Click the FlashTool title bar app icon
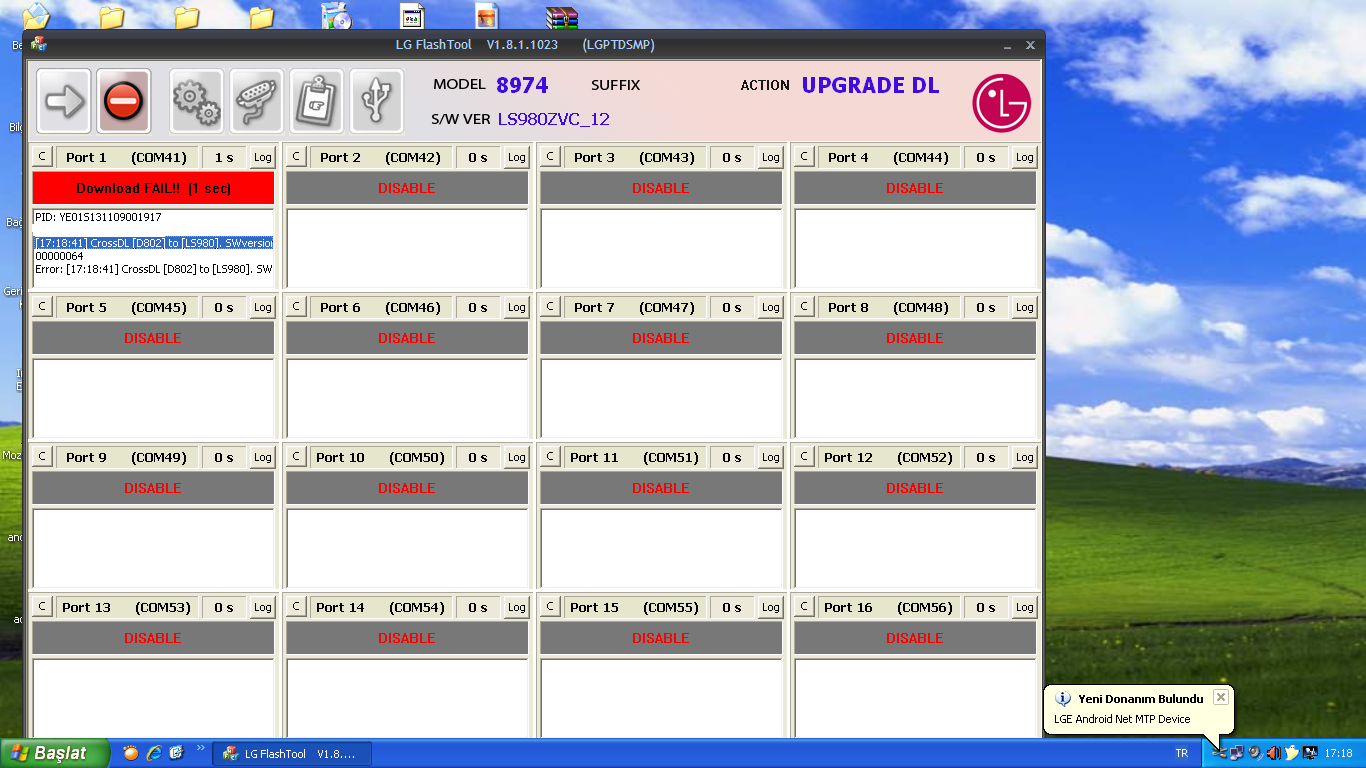Image resolution: width=1366 pixels, height=768 pixels. click(x=39, y=44)
